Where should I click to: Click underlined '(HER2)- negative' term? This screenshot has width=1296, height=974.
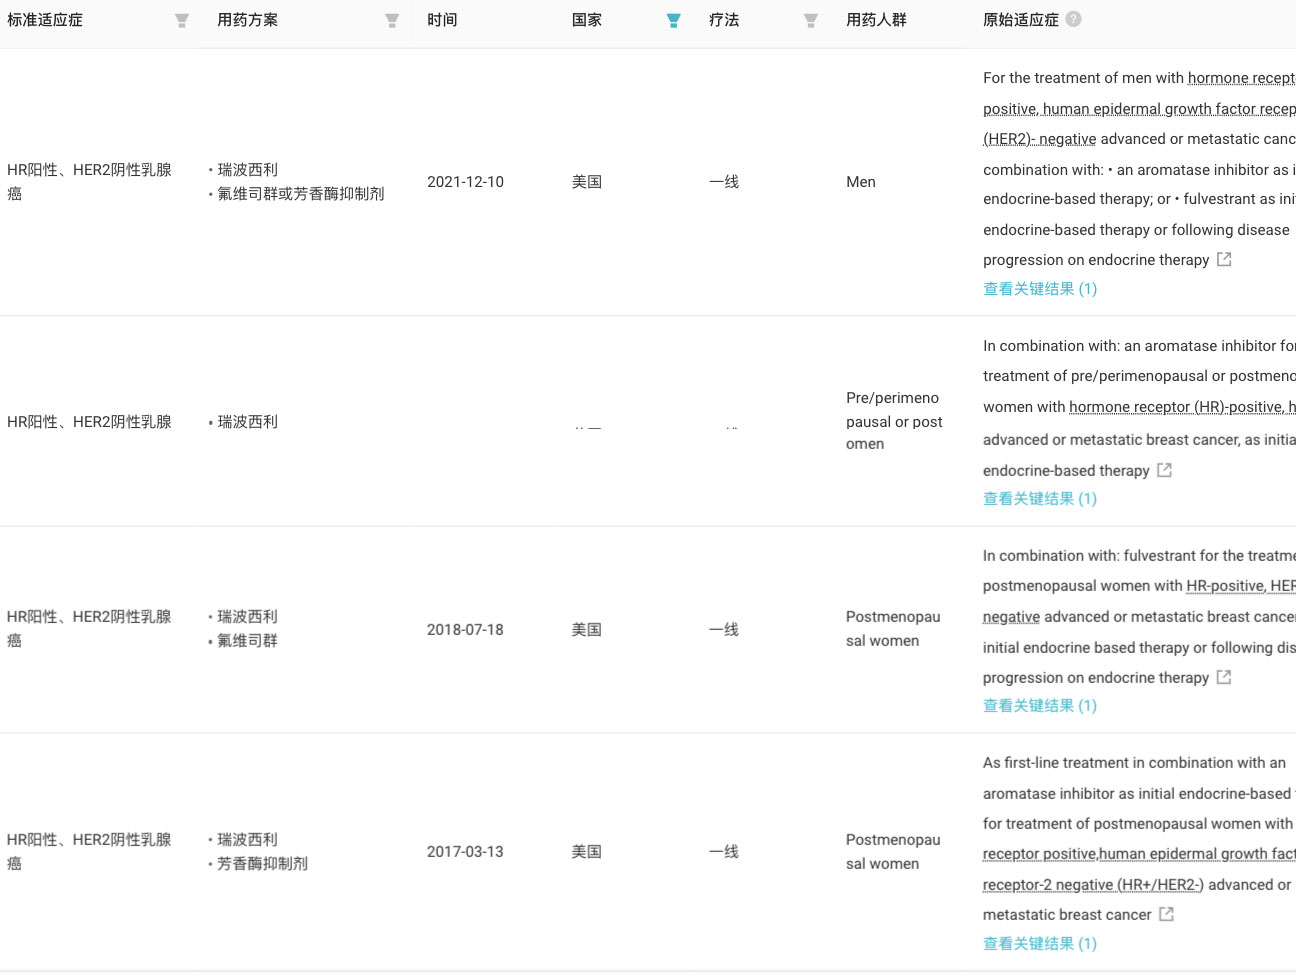coord(1039,139)
